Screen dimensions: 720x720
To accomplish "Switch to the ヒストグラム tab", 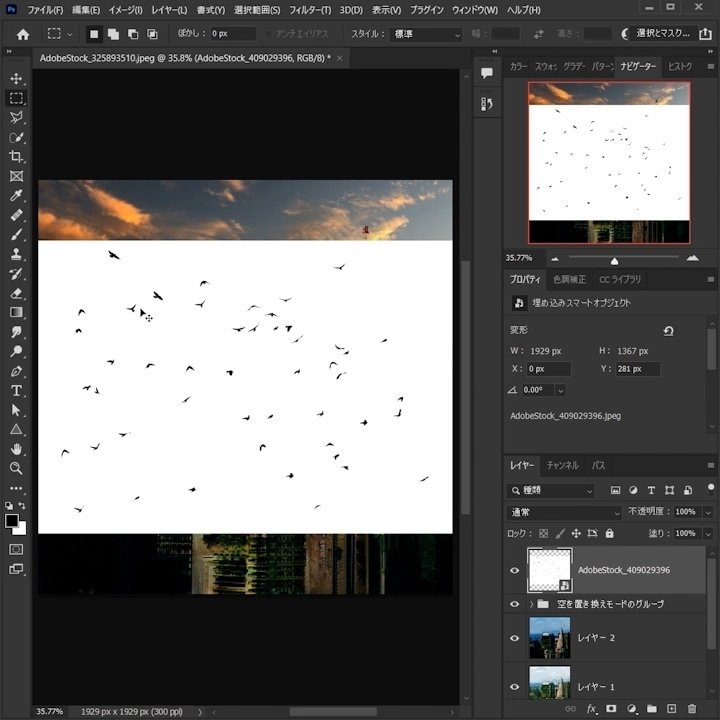I will 680,66.
